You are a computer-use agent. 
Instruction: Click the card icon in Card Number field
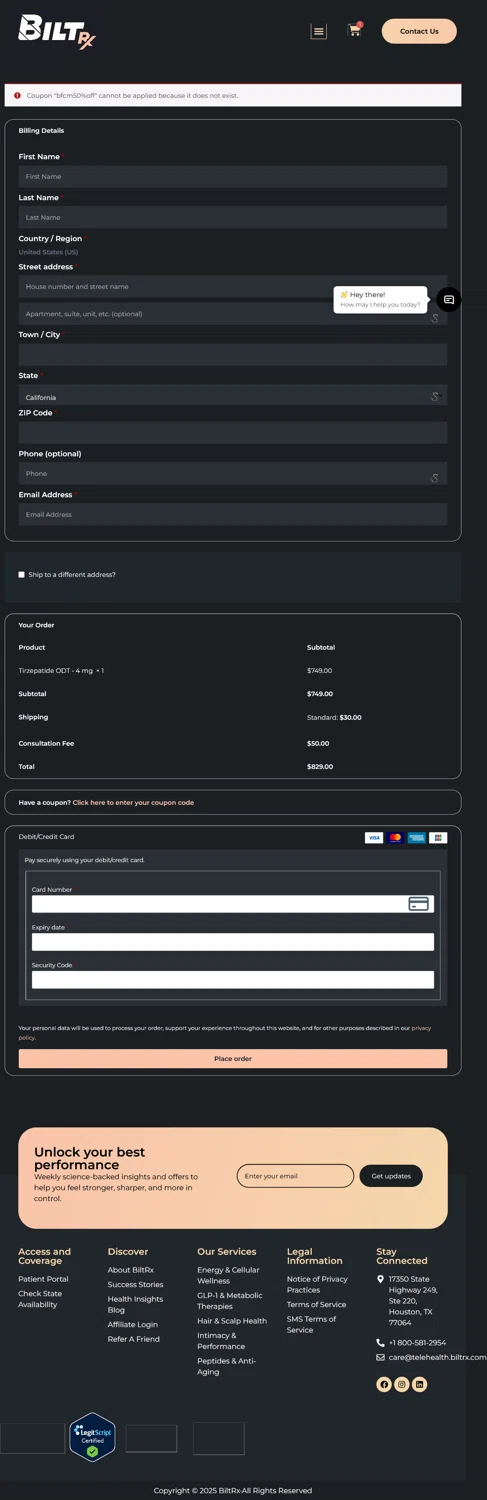(x=419, y=904)
